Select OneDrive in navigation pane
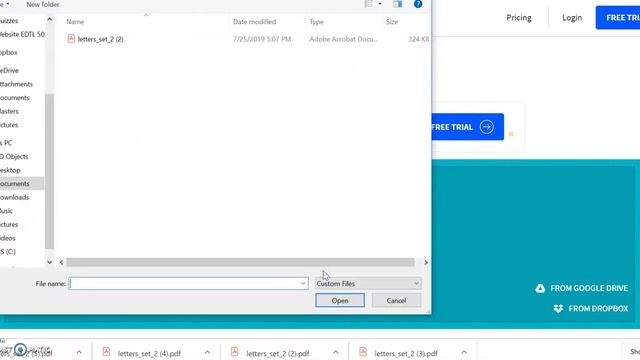Screen dimensions: 640x360 point(10,70)
